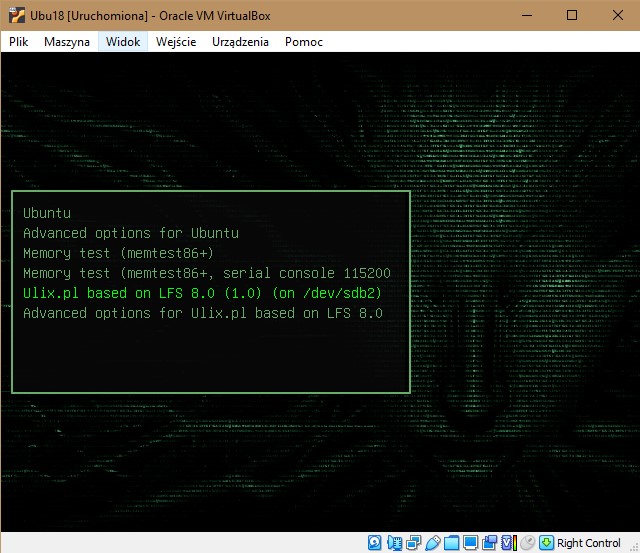
Task: Select the Ubuntu boot entry
Action: pos(47,213)
